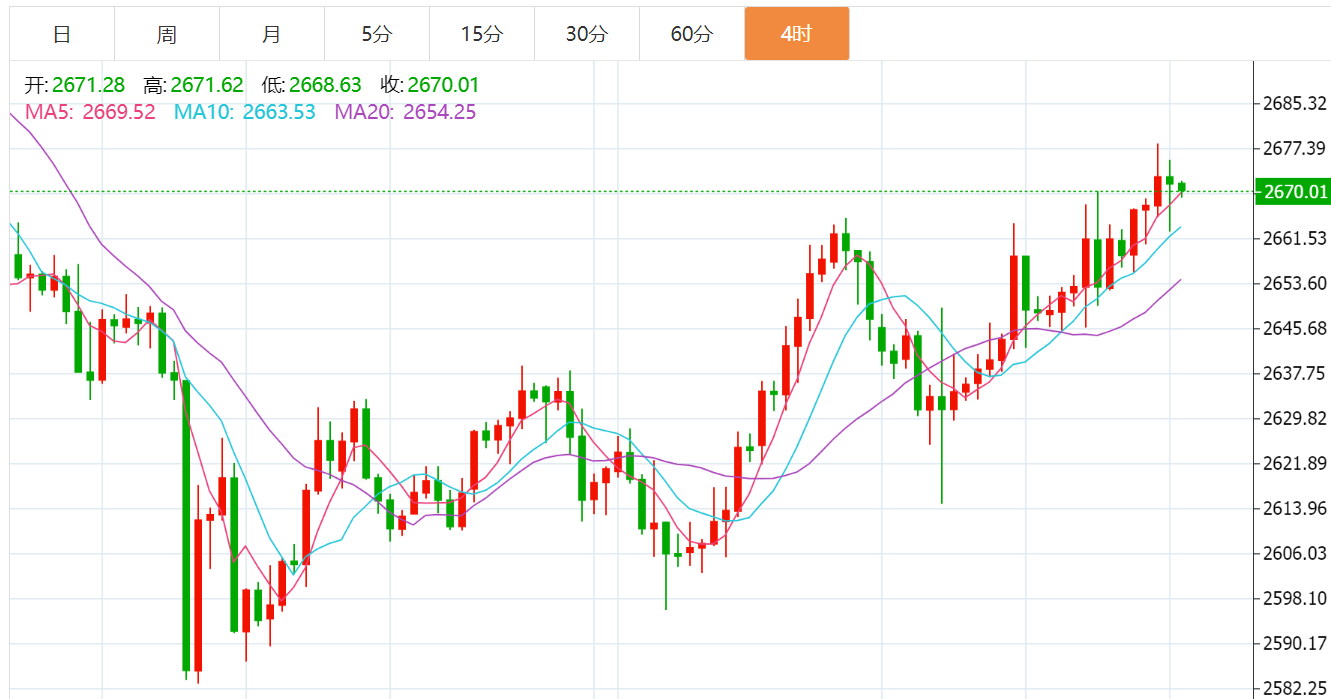Screen dimensions: 1331x699
Task: Select the 周 weekly timeframe tab
Action: [167, 34]
